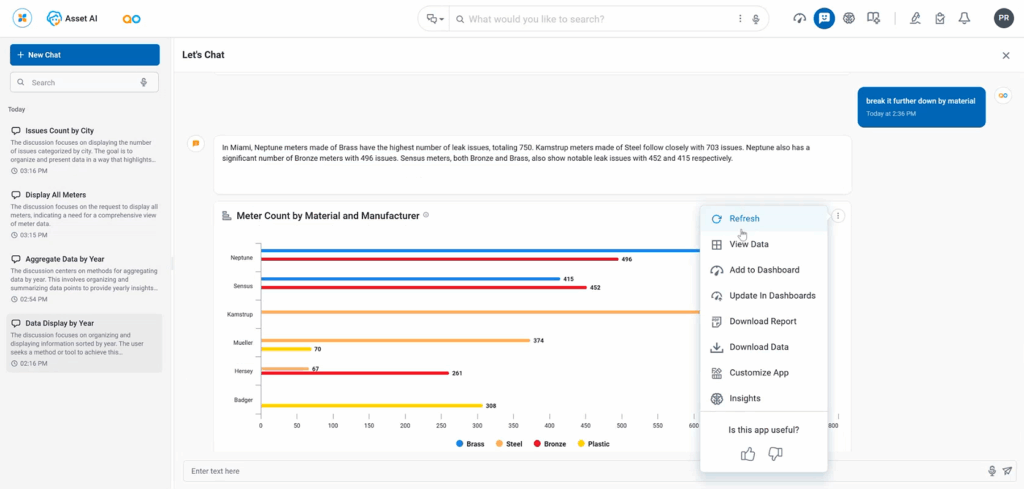Click the Bronze legend color marker
The width and height of the screenshot is (1024, 489).
(537, 444)
